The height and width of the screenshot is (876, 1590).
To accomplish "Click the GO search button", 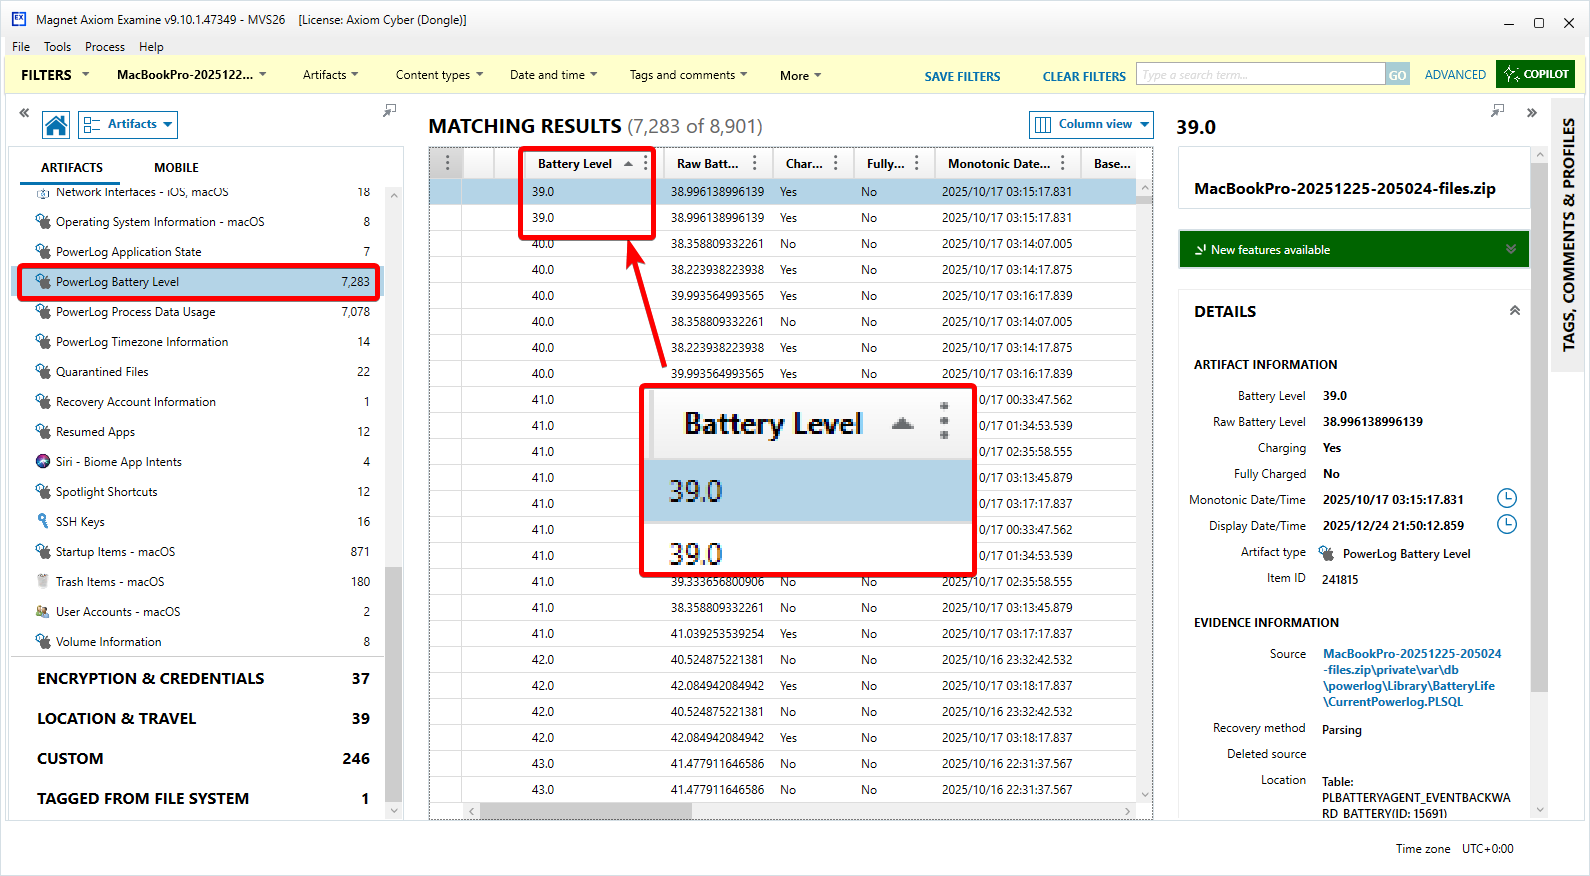I will 1397,75.
